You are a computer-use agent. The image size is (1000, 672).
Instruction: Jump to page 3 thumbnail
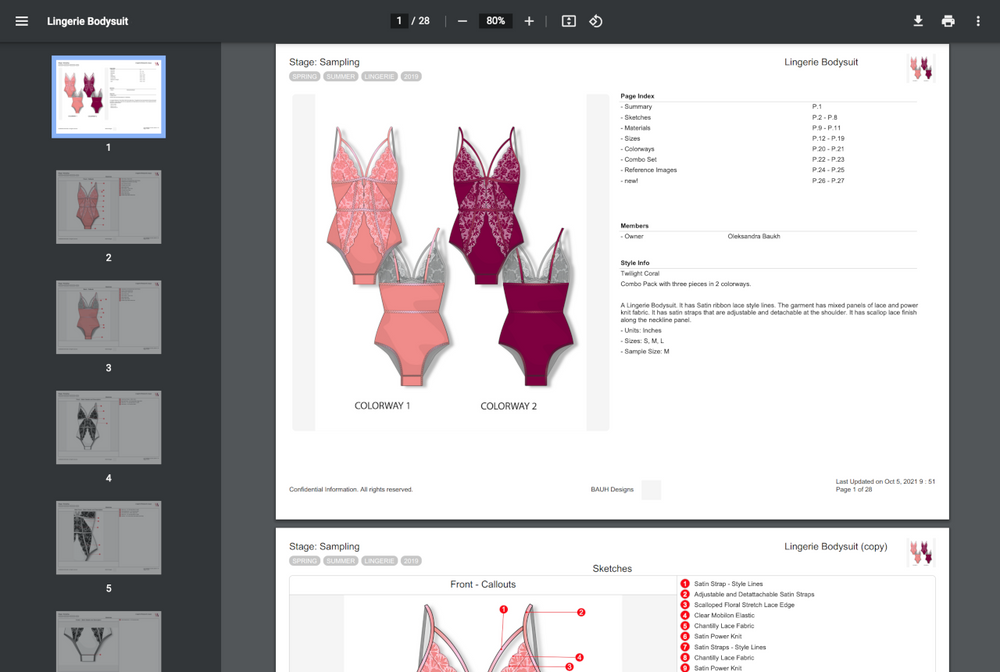click(109, 317)
